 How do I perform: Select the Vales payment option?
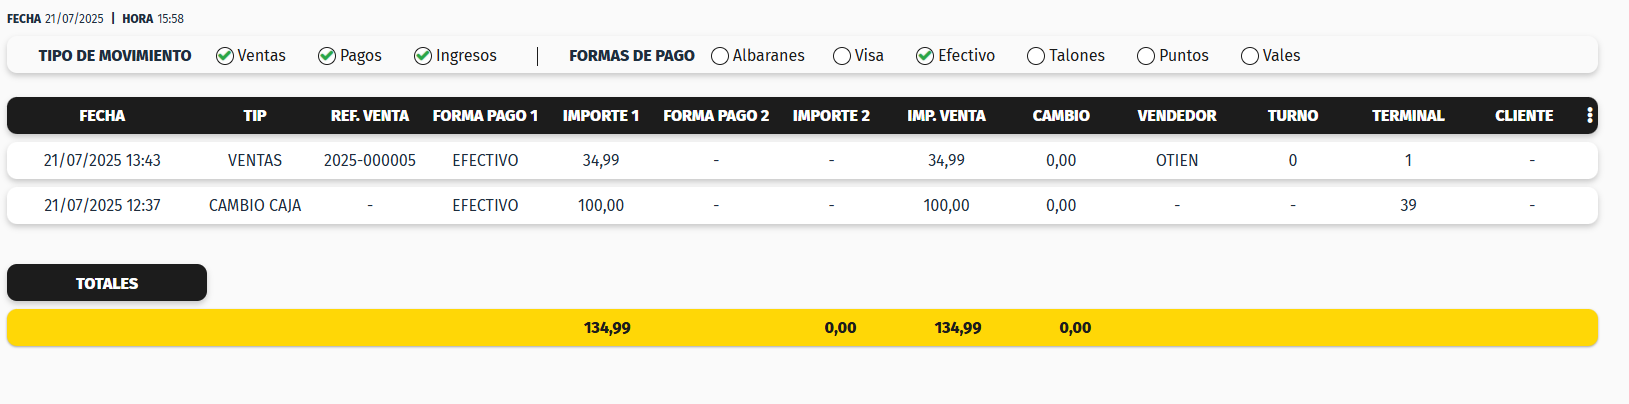tap(1250, 56)
